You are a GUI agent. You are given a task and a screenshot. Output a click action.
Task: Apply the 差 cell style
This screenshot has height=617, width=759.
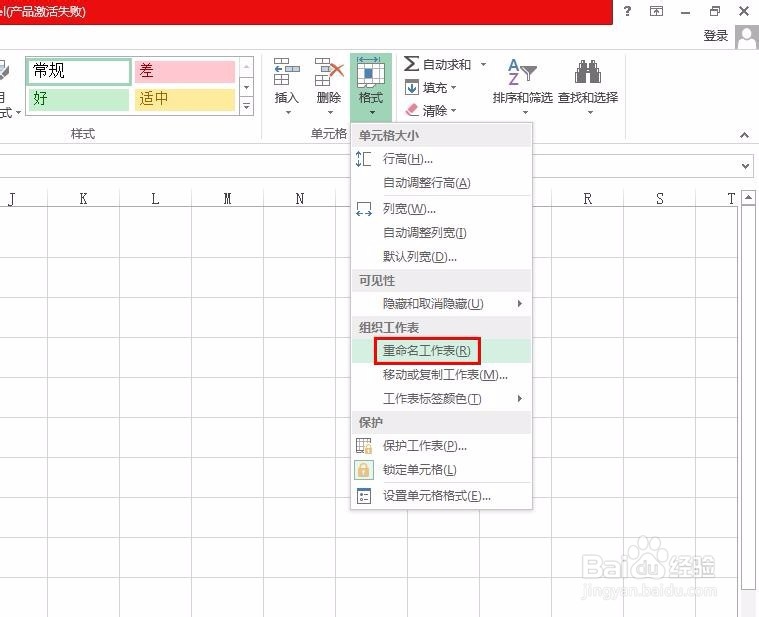[x=184, y=71]
